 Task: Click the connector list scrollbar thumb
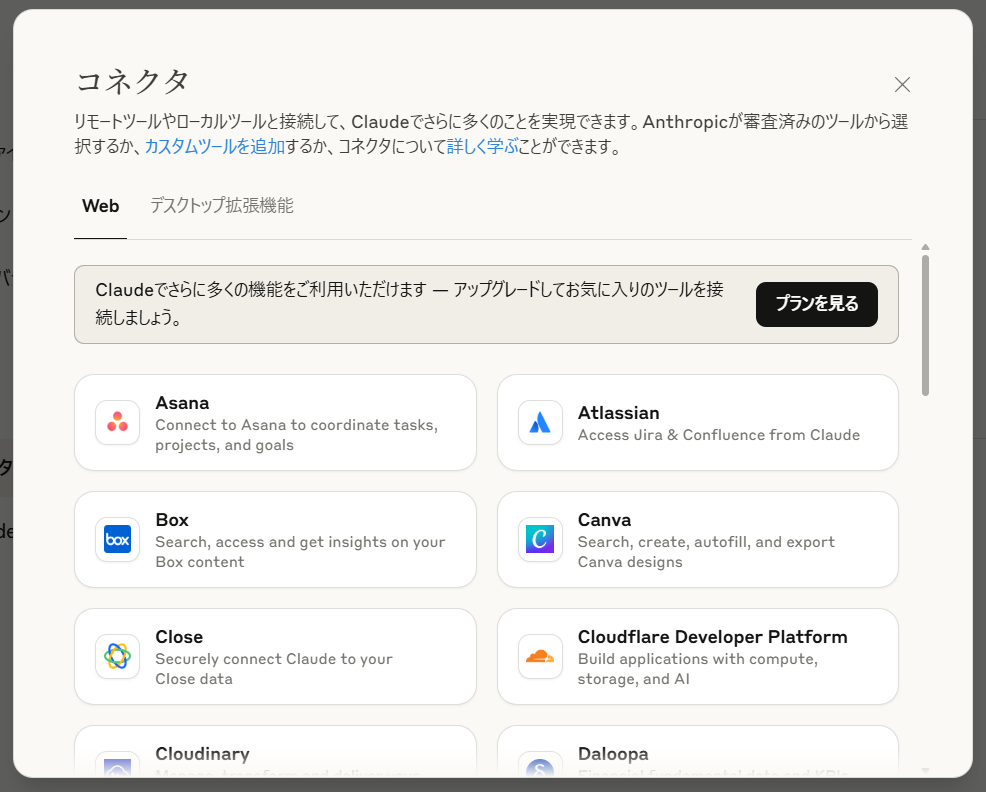925,325
